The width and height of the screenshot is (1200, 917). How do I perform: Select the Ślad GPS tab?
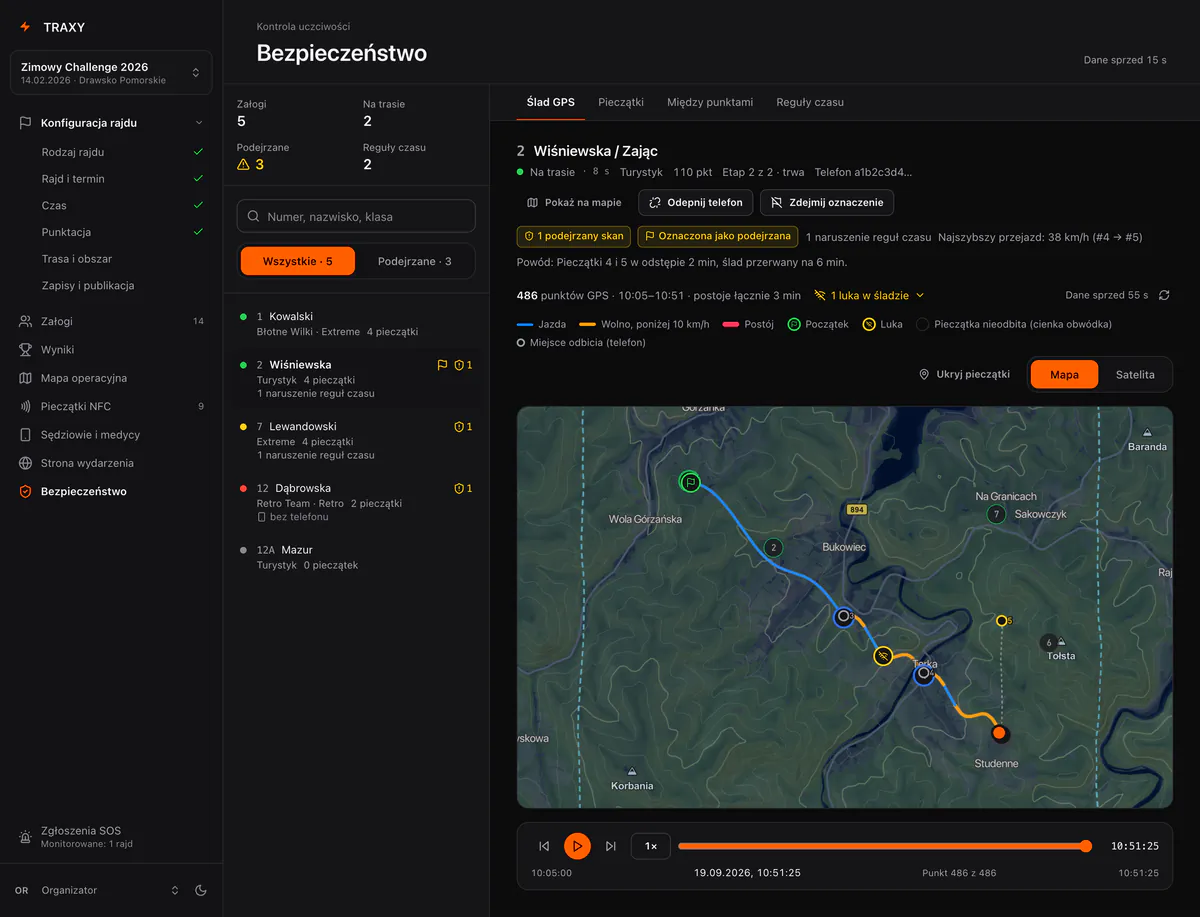[x=551, y=102]
